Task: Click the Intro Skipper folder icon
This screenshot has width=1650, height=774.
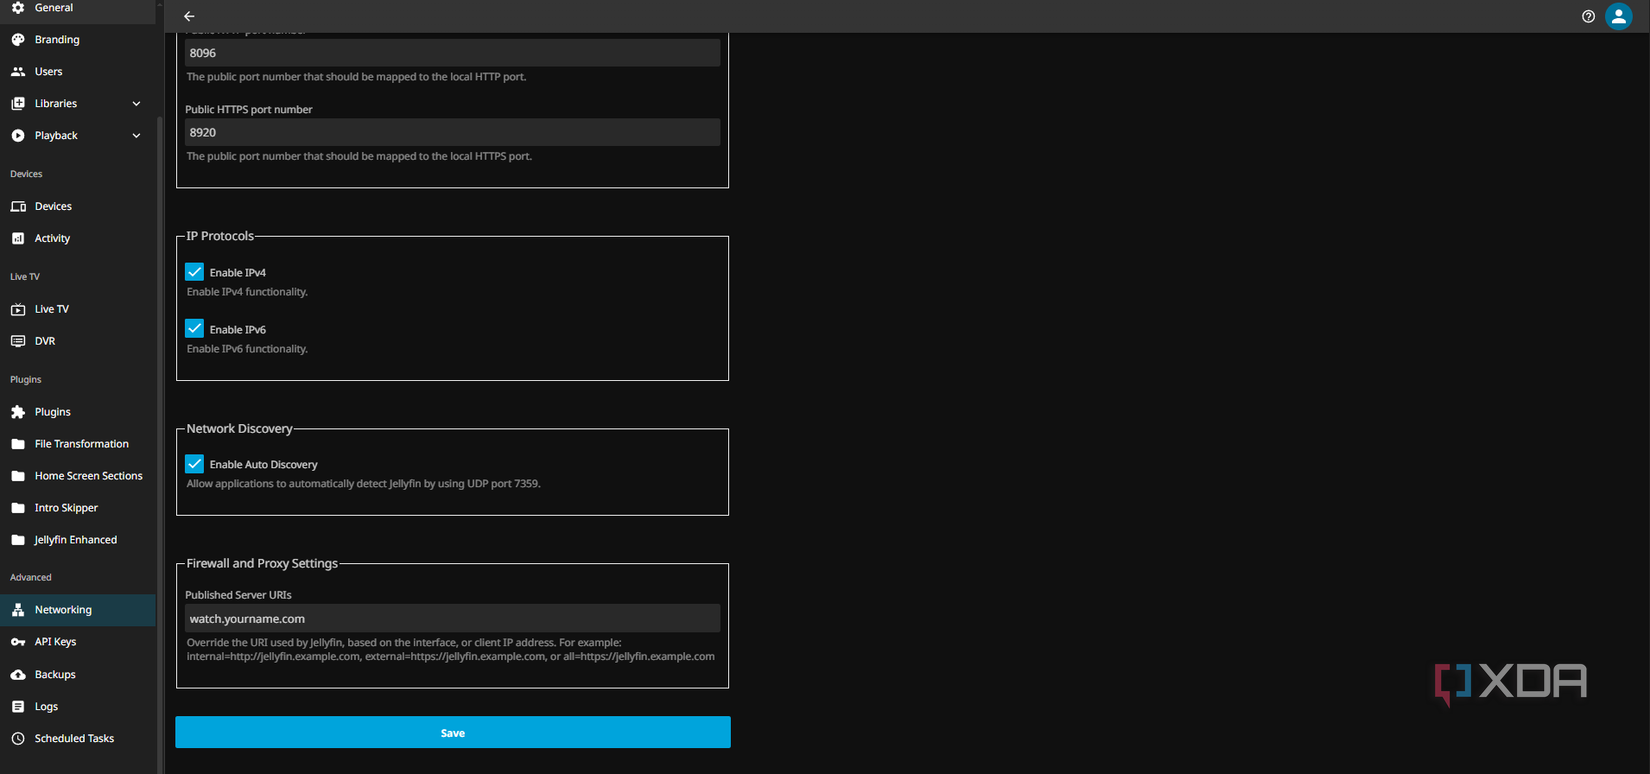Action: (18, 507)
